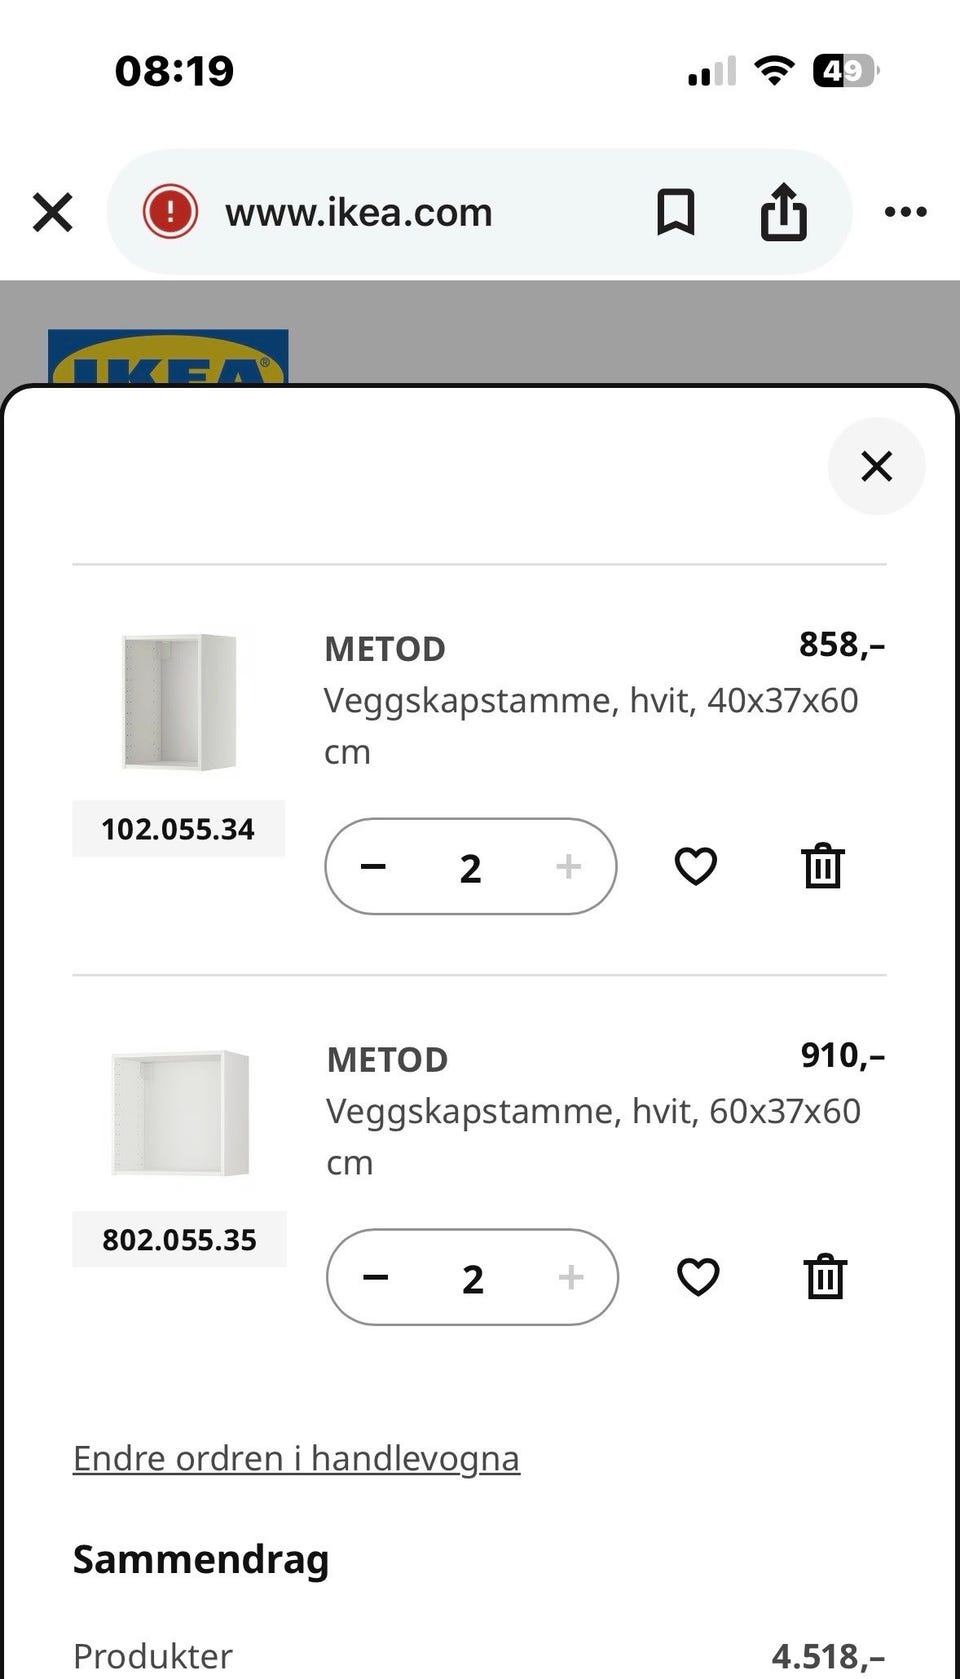Open thumbnail of 40x37x60 cabinet
The image size is (960, 1679).
[179, 701]
